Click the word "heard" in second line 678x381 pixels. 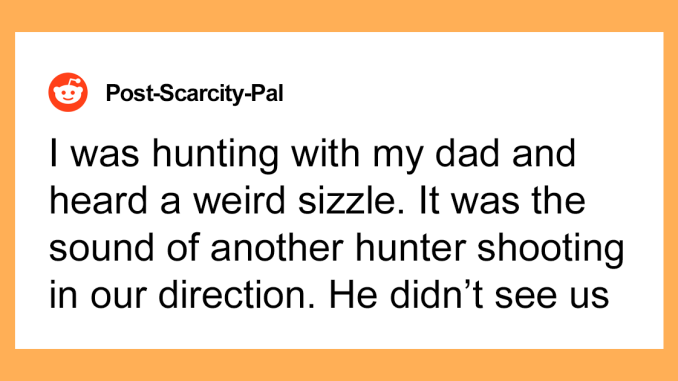[x=99, y=200]
